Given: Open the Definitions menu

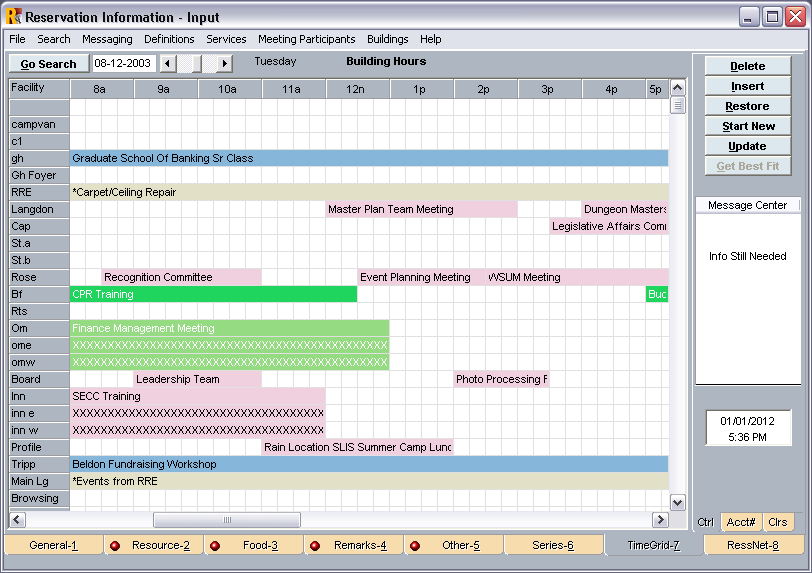Looking at the screenshot, I should coord(169,39).
